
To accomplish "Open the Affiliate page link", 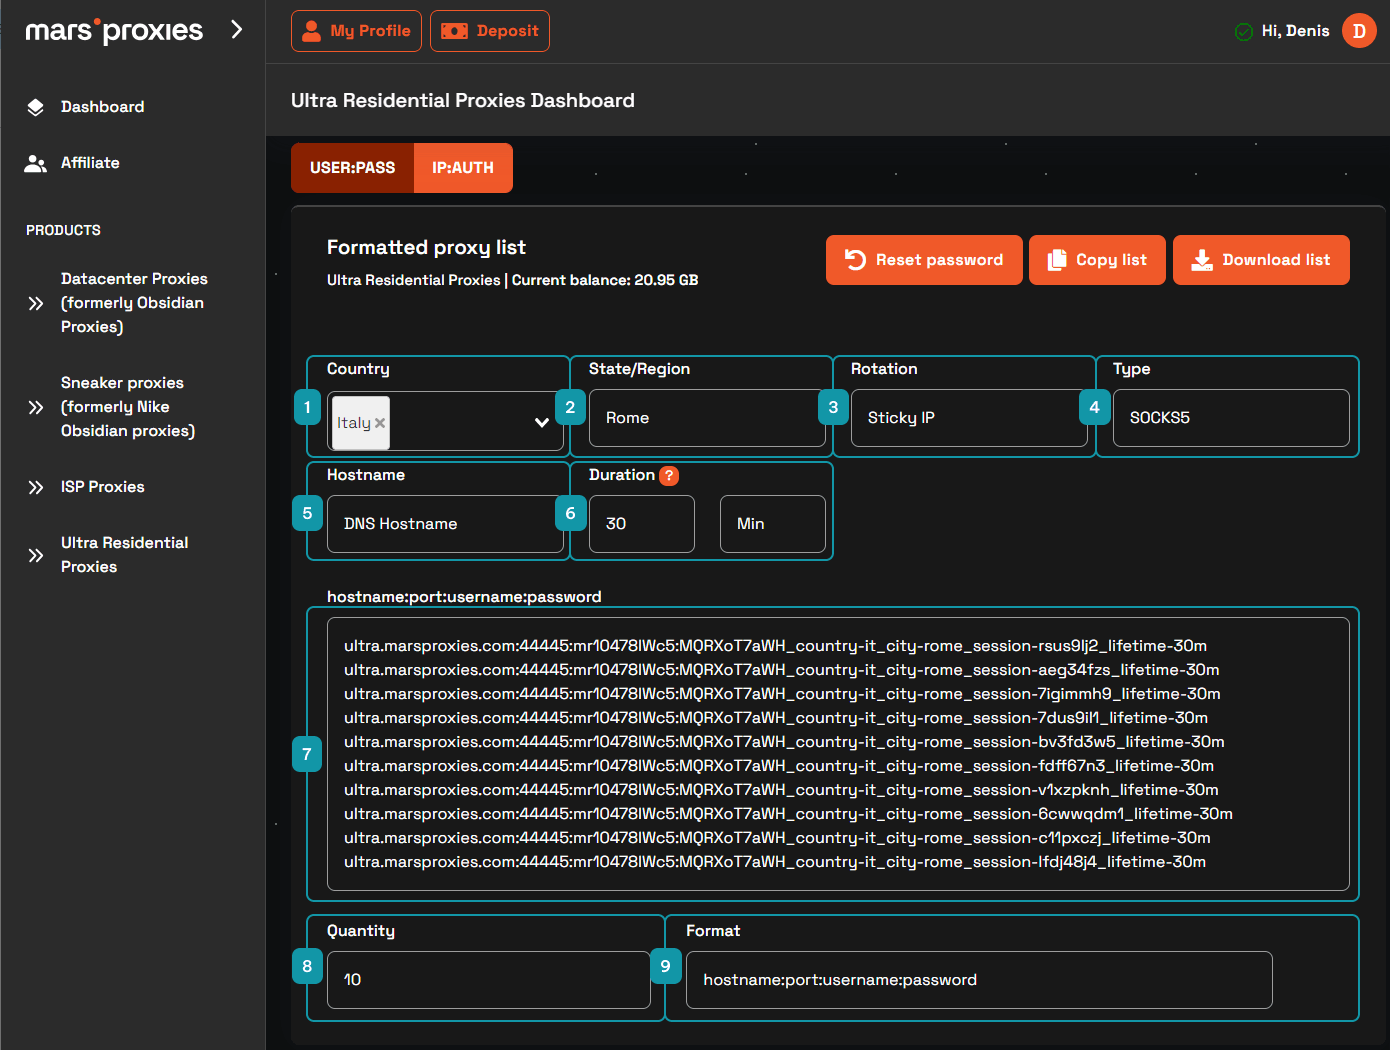I will click(90, 163).
